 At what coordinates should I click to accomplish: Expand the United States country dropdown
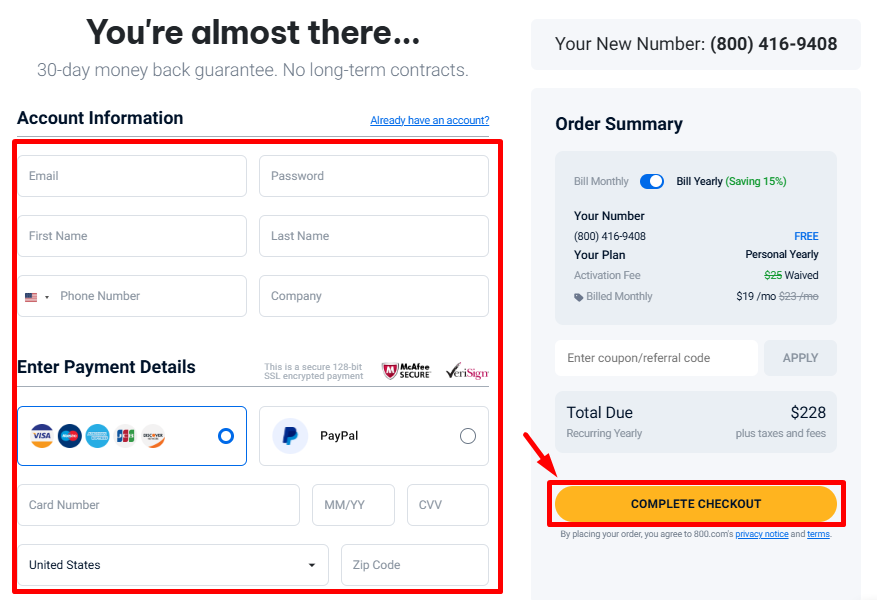click(172, 565)
